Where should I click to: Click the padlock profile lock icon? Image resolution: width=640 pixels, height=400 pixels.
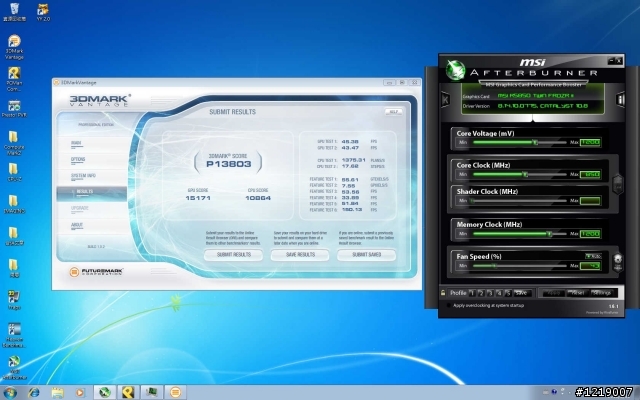[x=443, y=293]
